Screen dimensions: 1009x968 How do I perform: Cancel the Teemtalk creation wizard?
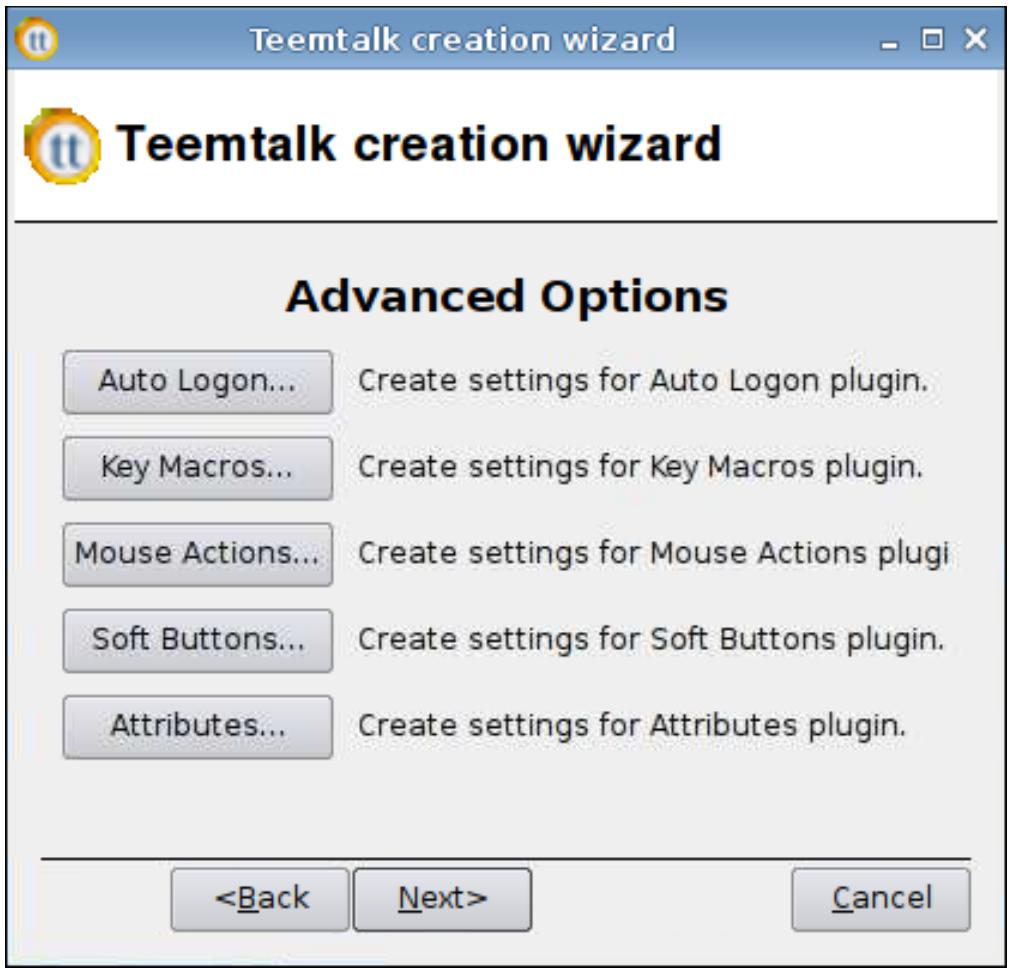click(x=881, y=899)
